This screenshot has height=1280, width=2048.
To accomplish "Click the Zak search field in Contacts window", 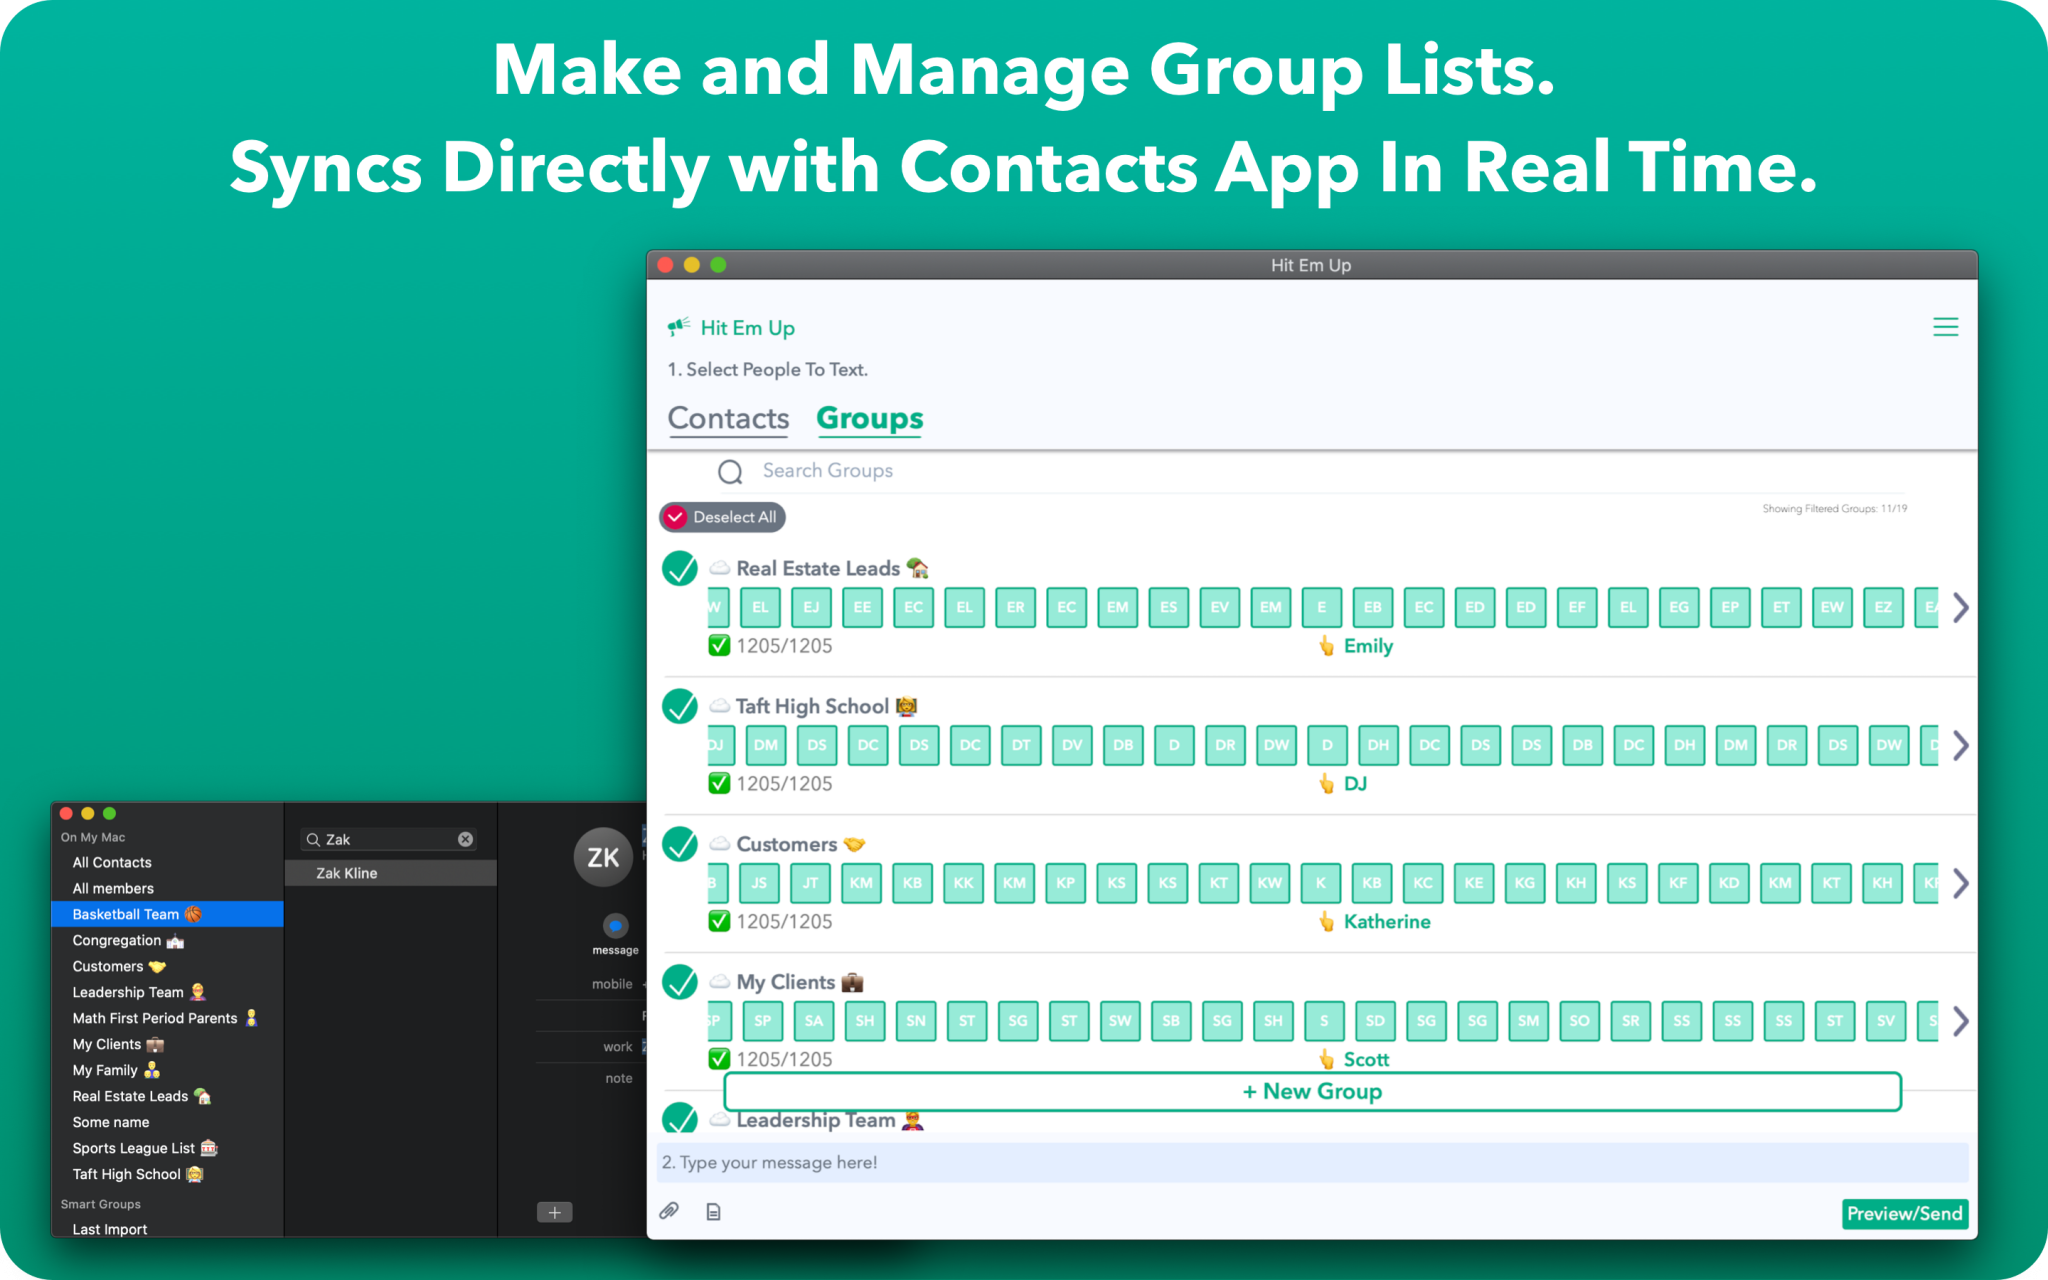I will tap(388, 839).
